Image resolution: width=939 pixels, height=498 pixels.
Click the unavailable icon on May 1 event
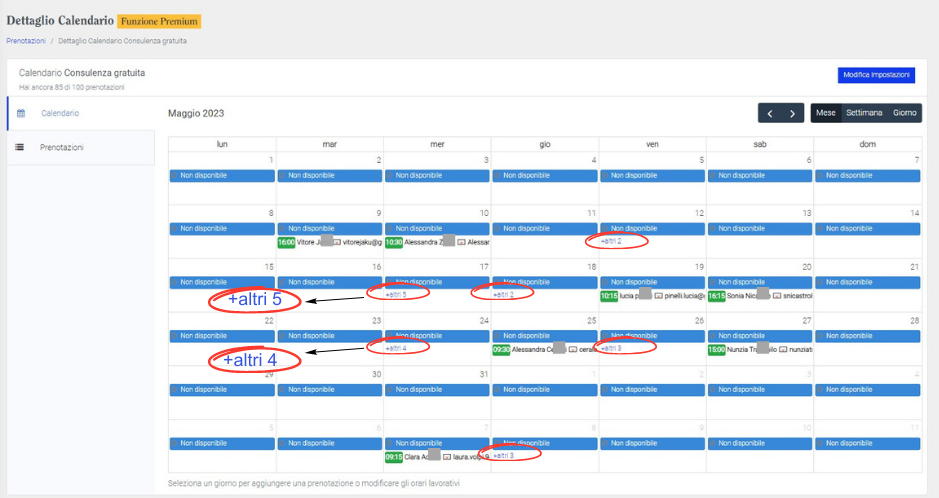click(x=175, y=176)
